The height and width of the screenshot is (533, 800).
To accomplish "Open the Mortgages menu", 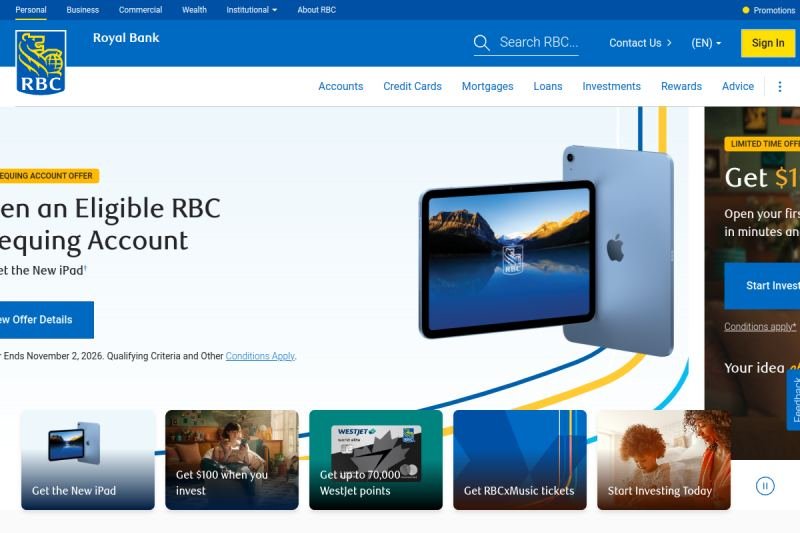I will pos(487,86).
